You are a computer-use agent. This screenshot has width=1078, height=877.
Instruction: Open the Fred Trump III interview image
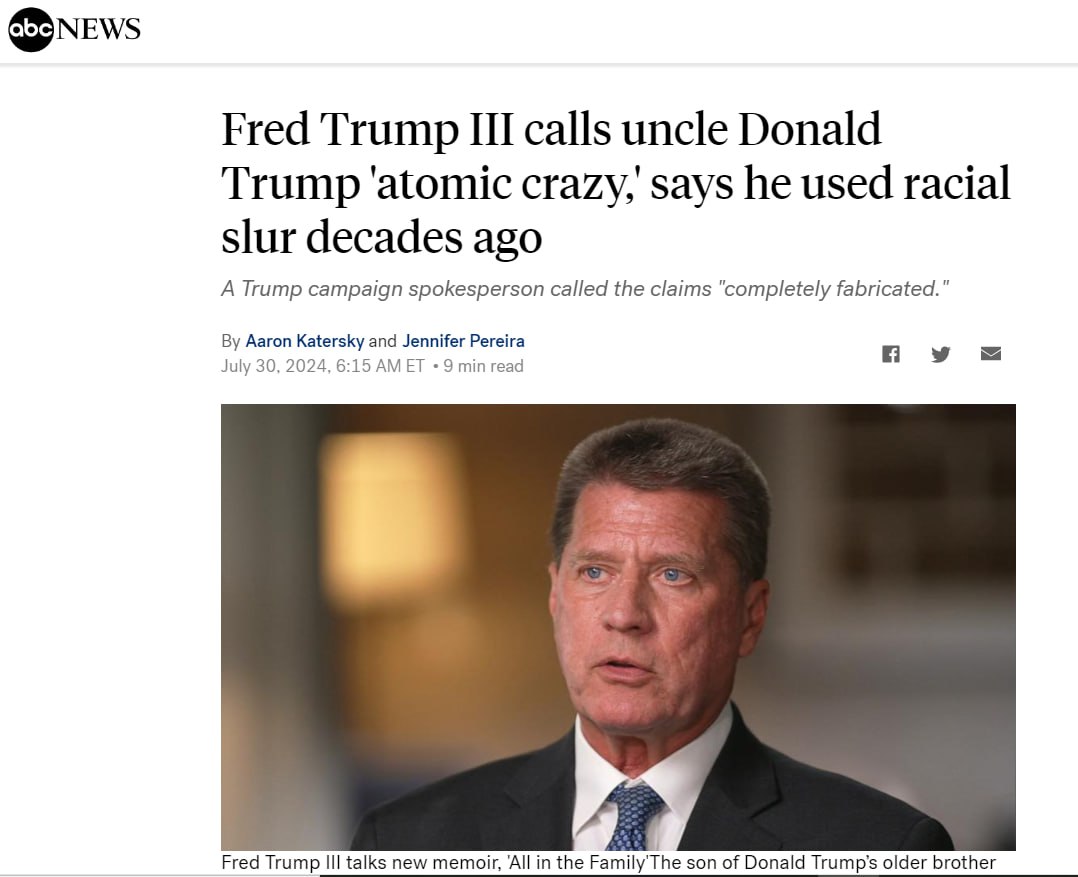(x=618, y=627)
